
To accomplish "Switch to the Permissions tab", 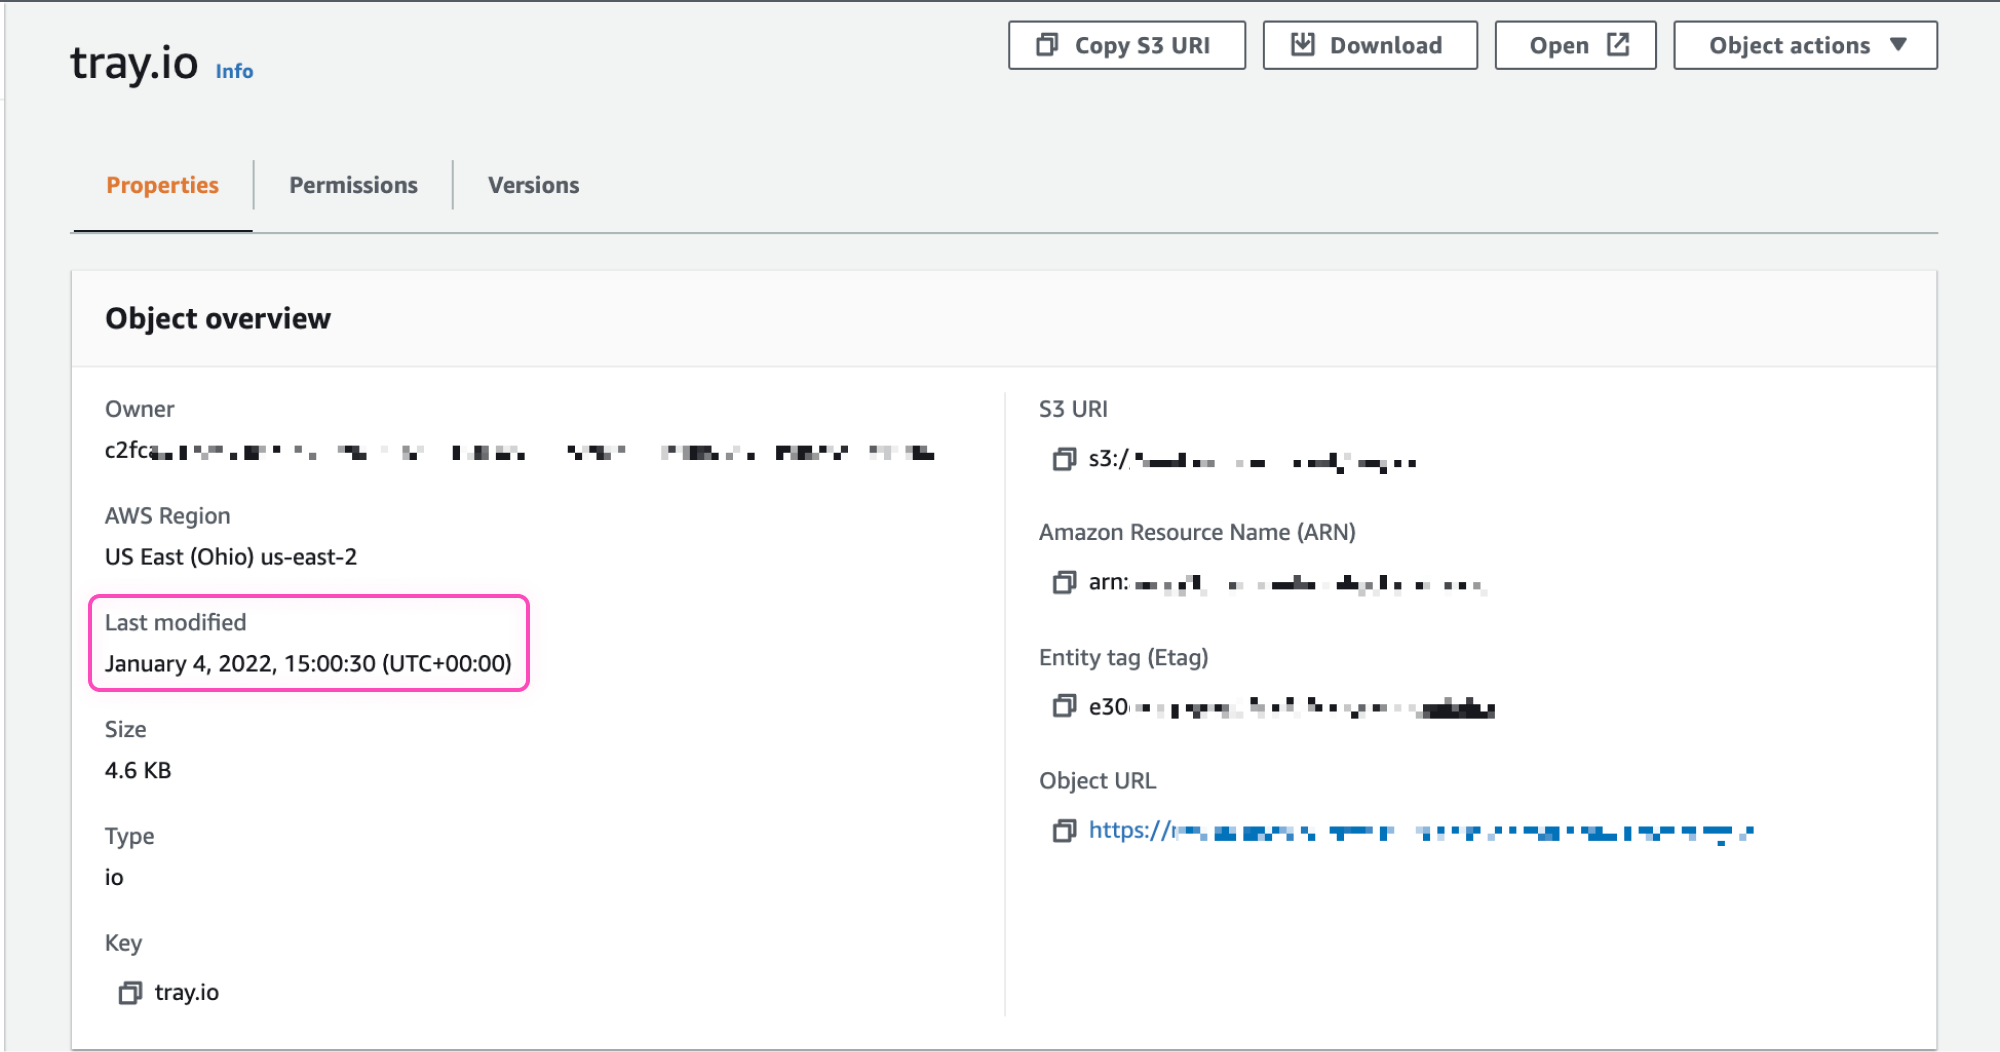I will pos(353,185).
